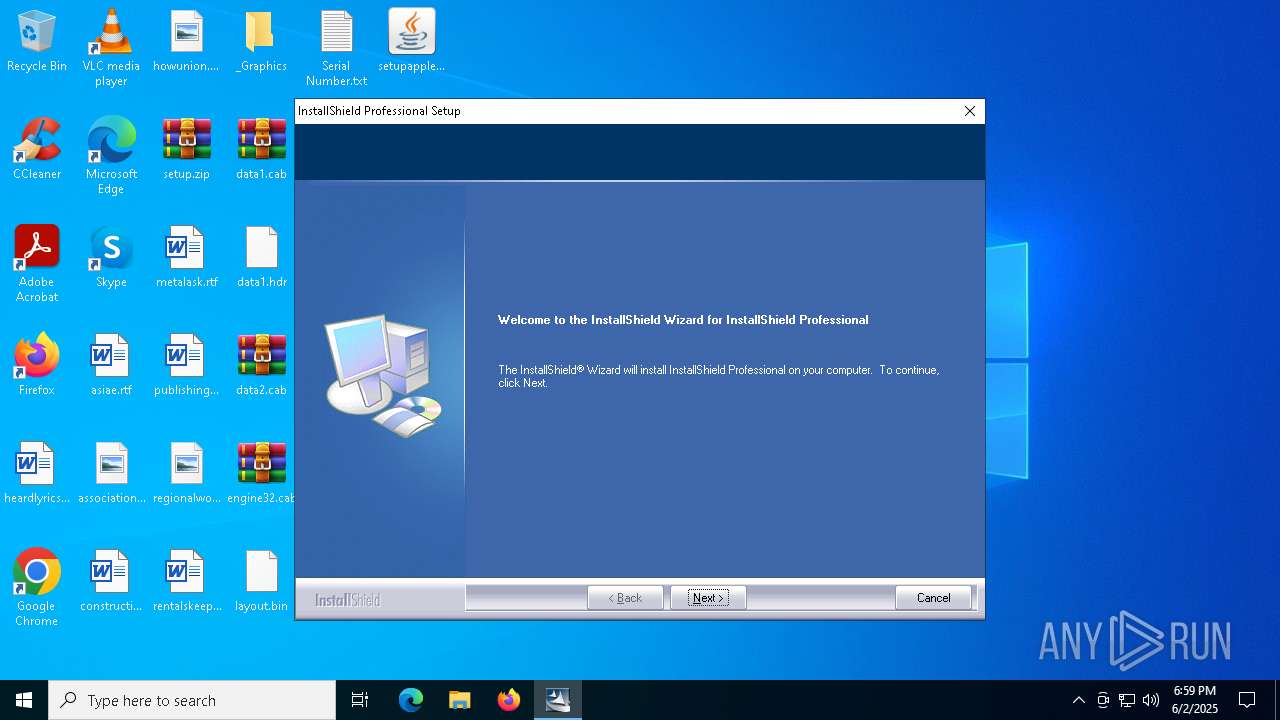The width and height of the screenshot is (1280, 720).
Task: Open the Firefox desktop shortcut
Action: coord(37,366)
